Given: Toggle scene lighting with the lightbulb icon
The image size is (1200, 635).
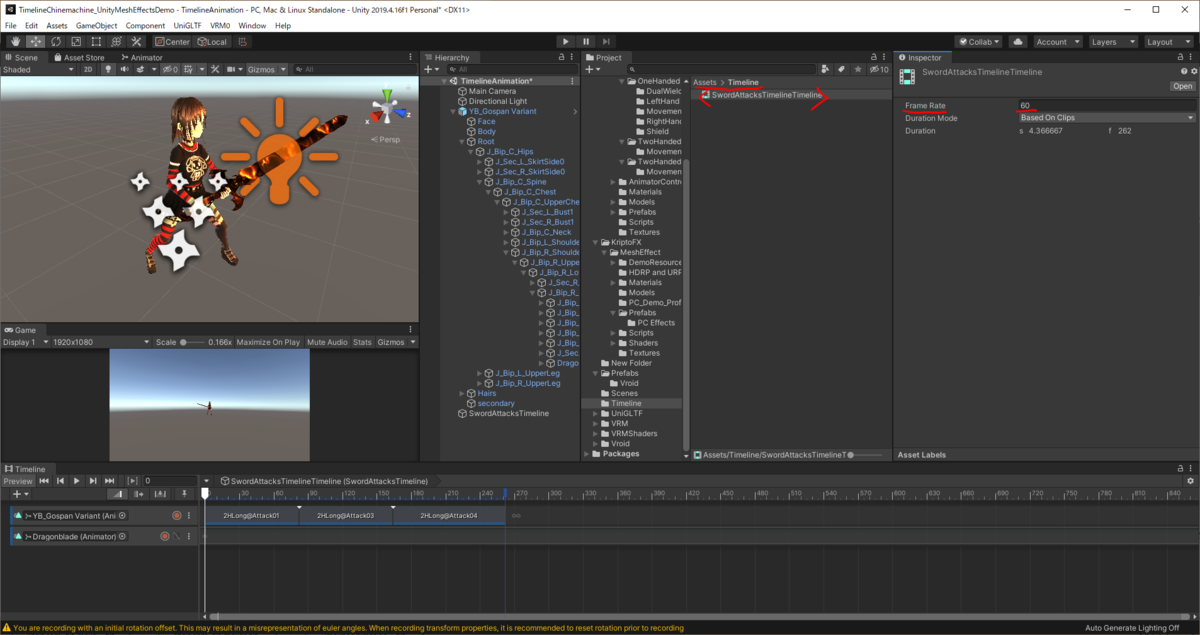Looking at the screenshot, I should [x=108, y=70].
